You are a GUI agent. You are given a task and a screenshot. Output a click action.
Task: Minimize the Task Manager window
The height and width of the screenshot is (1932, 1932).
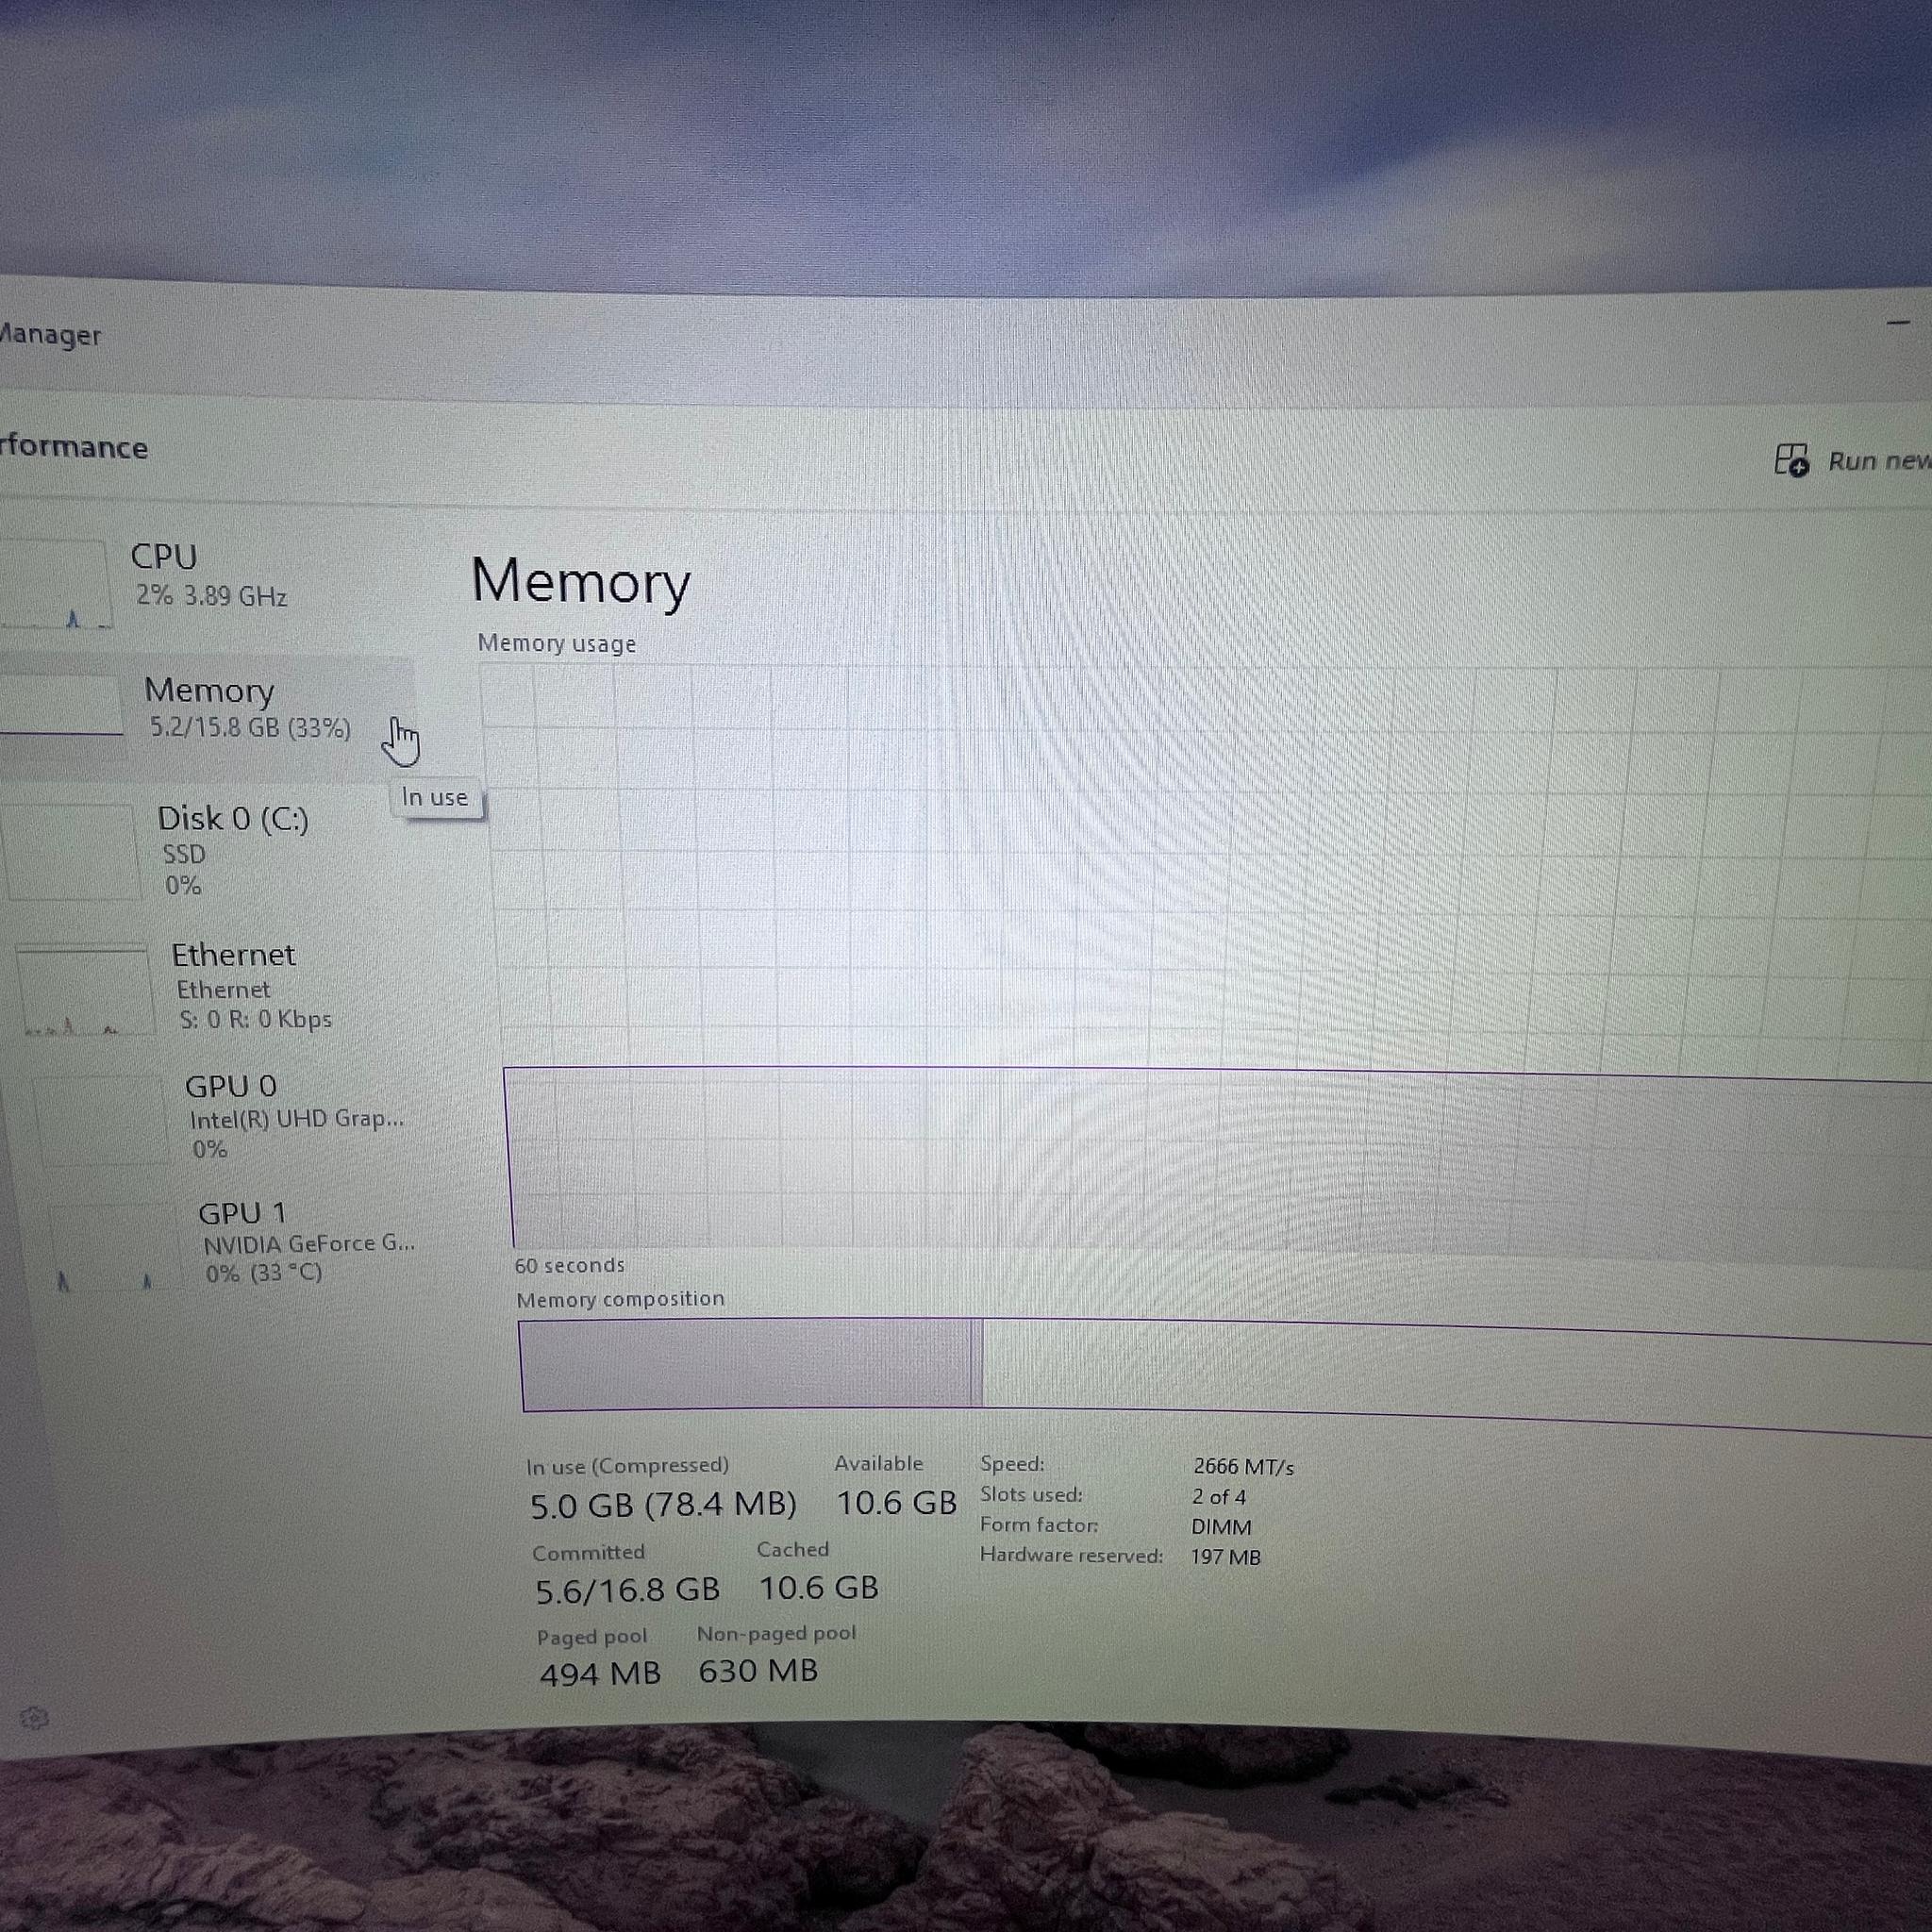1897,323
